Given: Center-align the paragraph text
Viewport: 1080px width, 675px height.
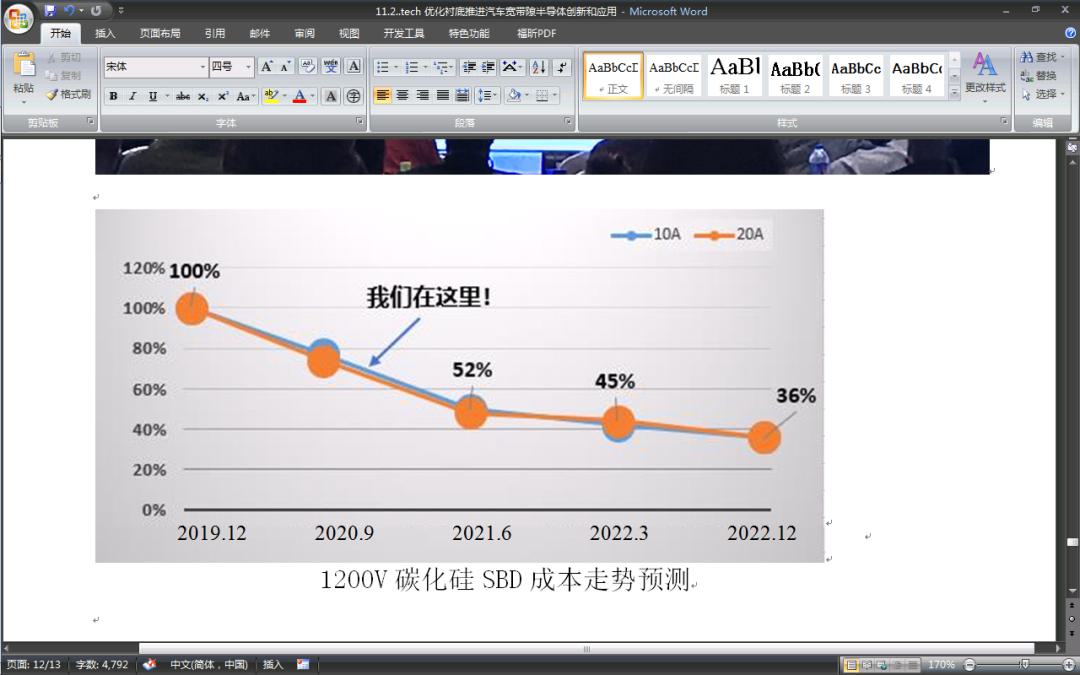Looking at the screenshot, I should (x=402, y=96).
